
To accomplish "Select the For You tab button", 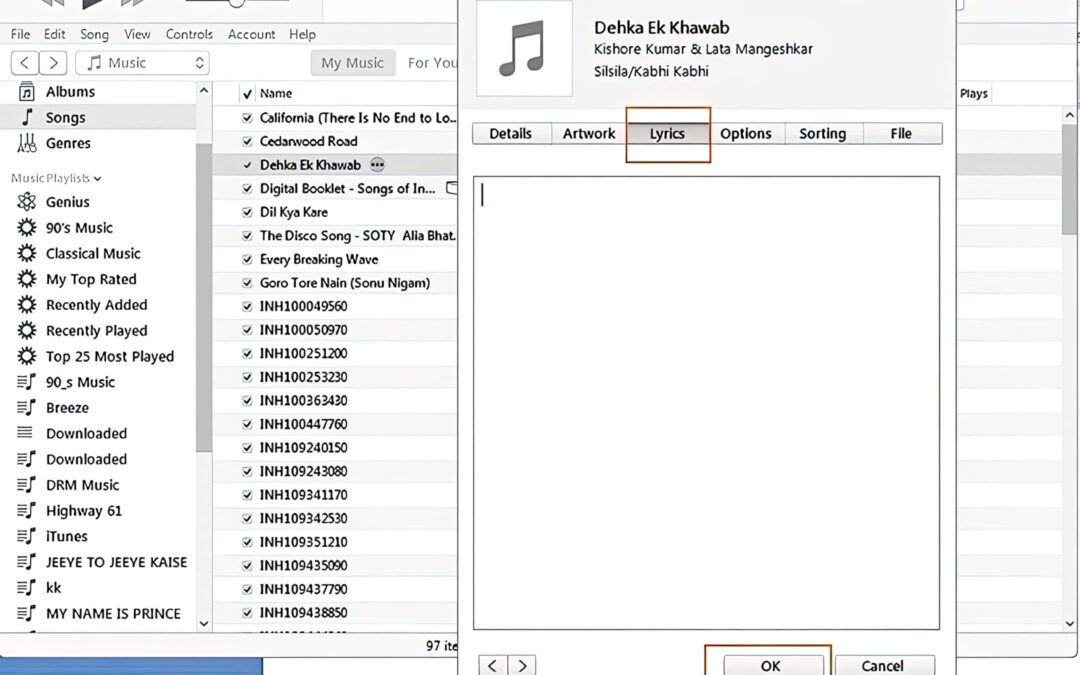I will pos(432,63).
